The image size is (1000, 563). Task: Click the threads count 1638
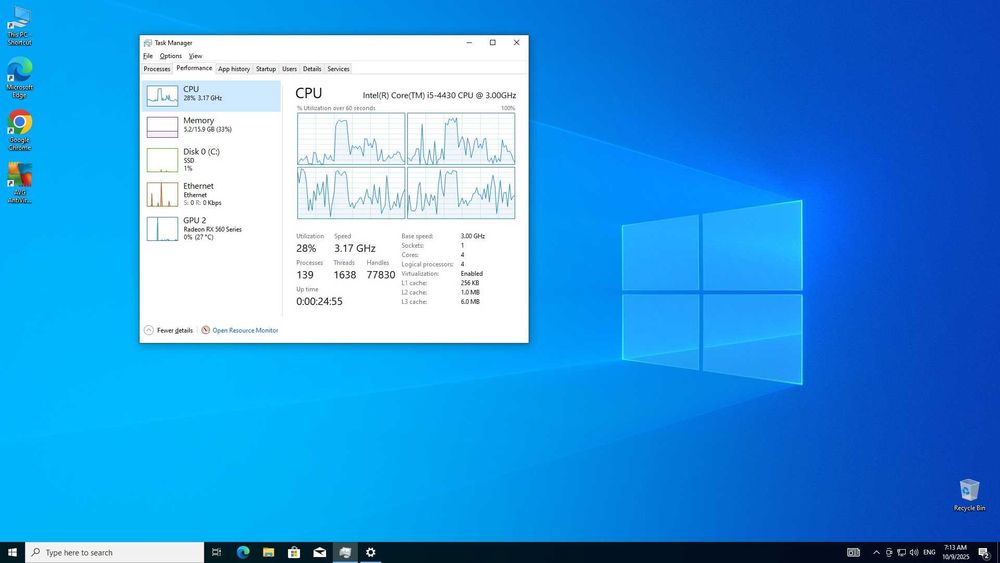(x=344, y=275)
